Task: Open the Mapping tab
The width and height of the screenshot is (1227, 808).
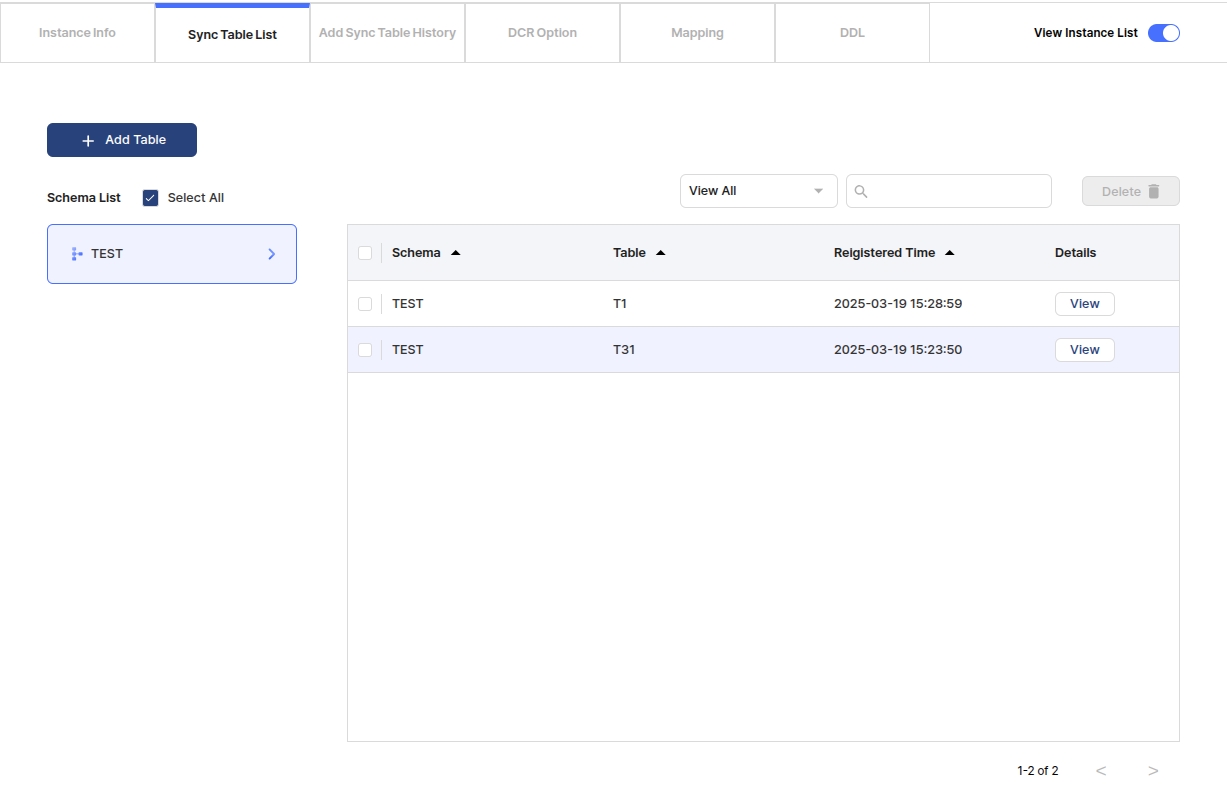Action: (x=697, y=33)
